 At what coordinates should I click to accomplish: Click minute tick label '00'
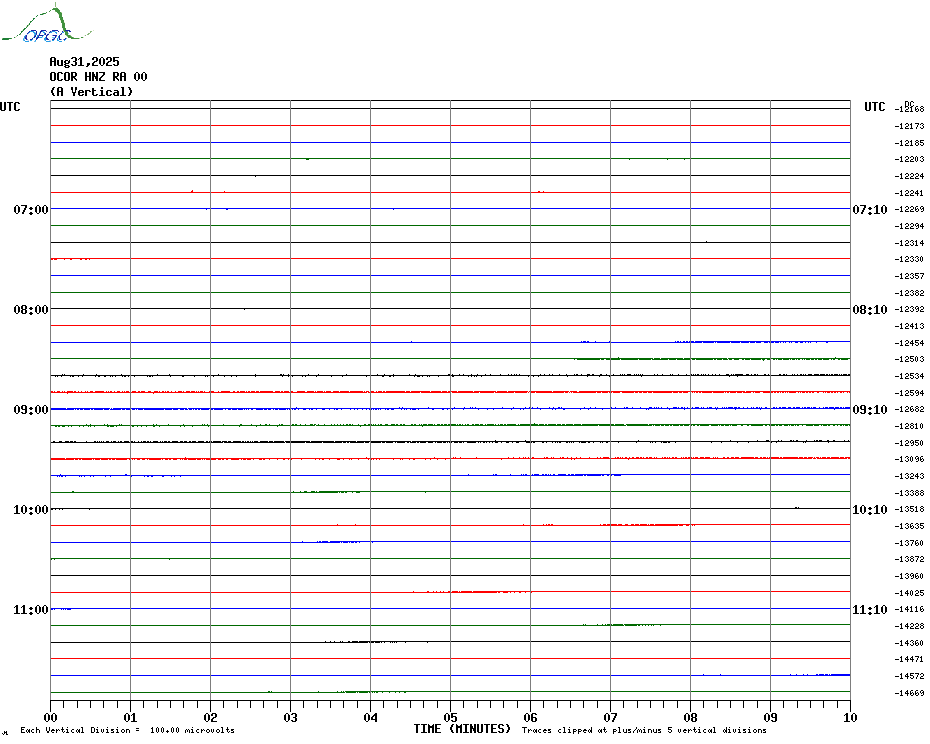[50, 718]
